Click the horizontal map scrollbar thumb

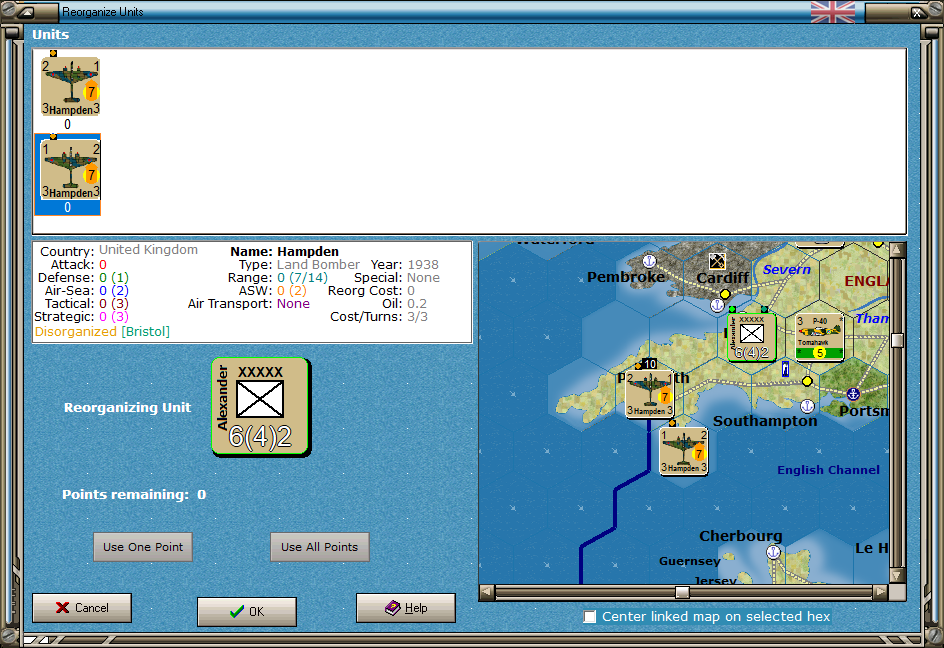click(x=682, y=593)
